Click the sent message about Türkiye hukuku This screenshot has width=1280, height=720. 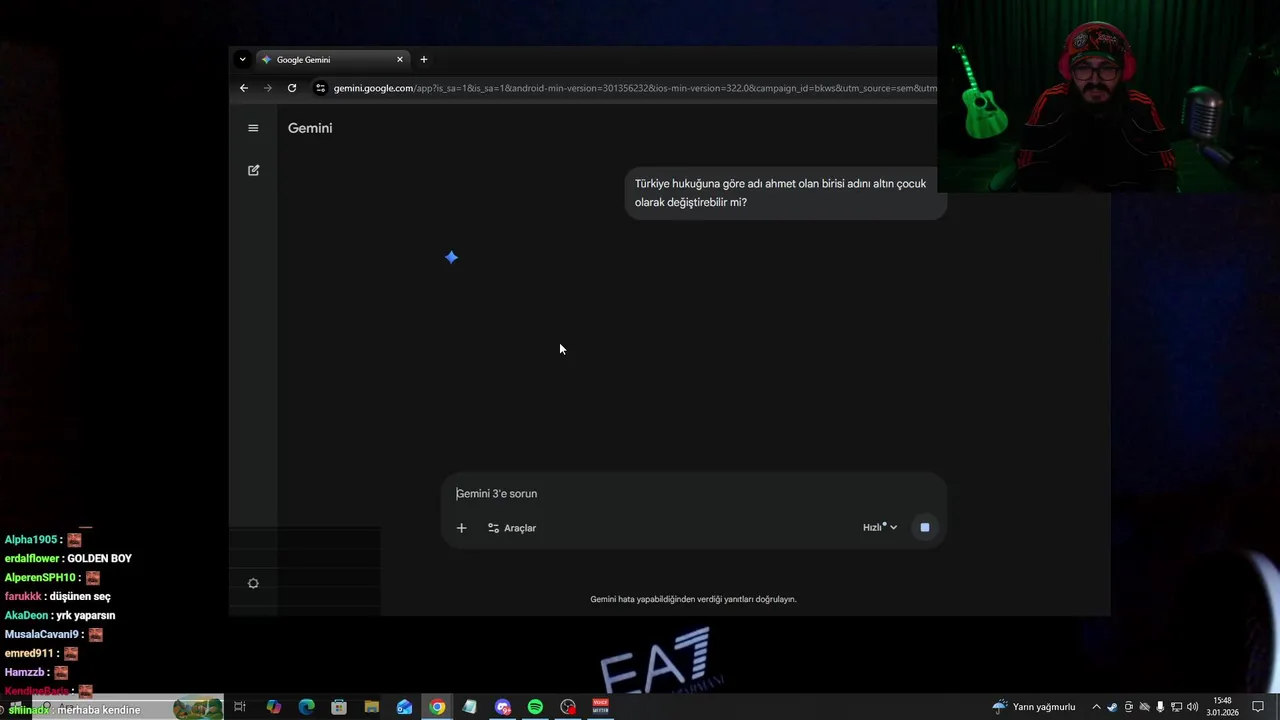click(x=785, y=193)
